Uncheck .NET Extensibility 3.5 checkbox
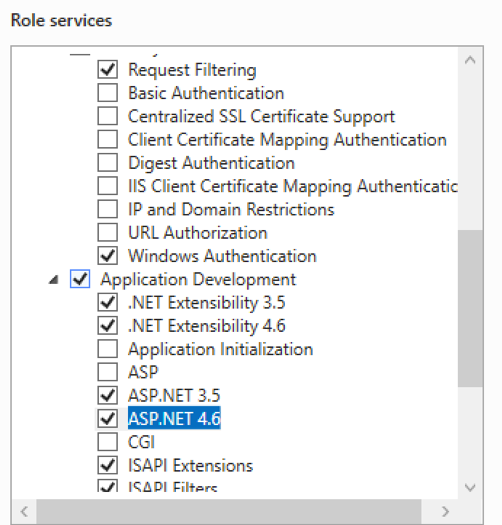The image size is (502, 525). tap(107, 302)
